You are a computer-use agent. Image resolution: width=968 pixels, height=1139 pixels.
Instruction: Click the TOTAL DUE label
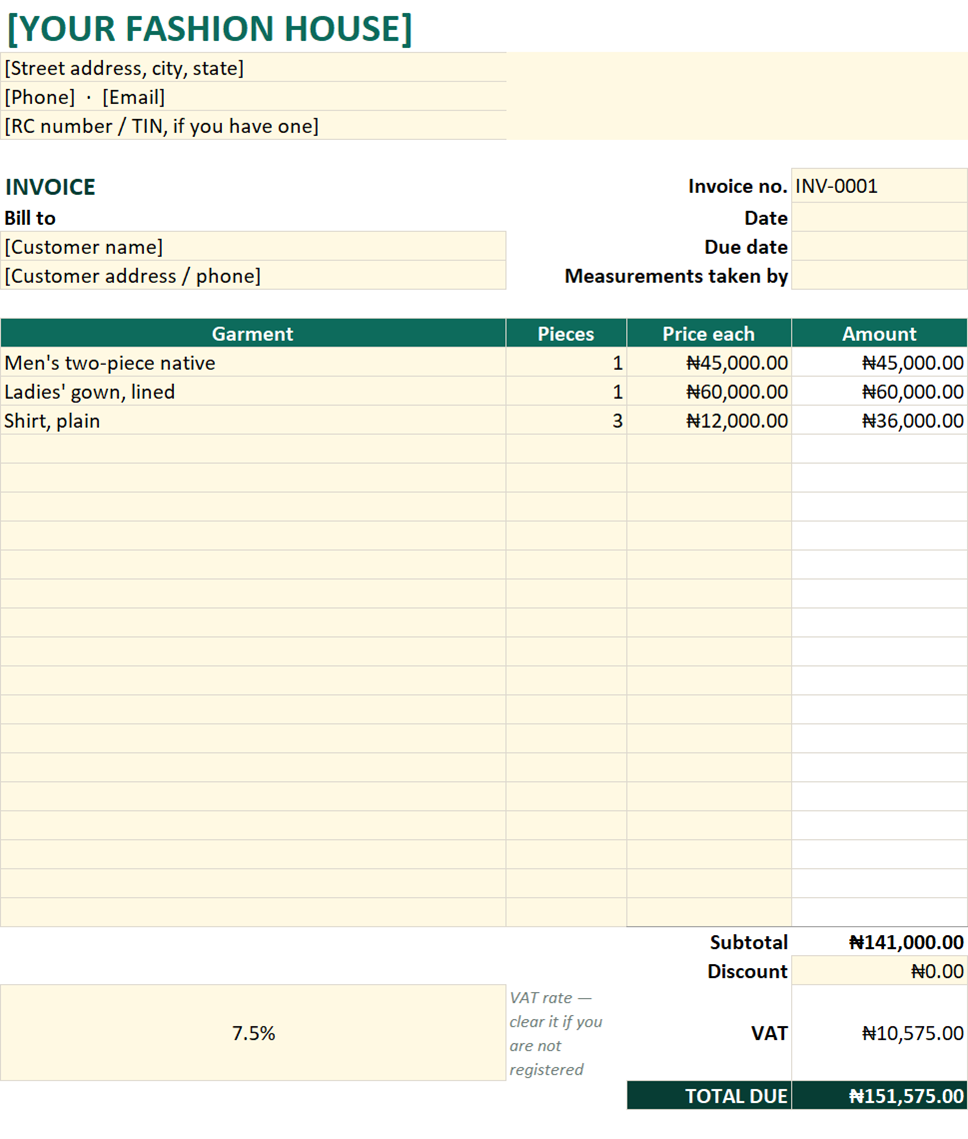pos(709,1095)
